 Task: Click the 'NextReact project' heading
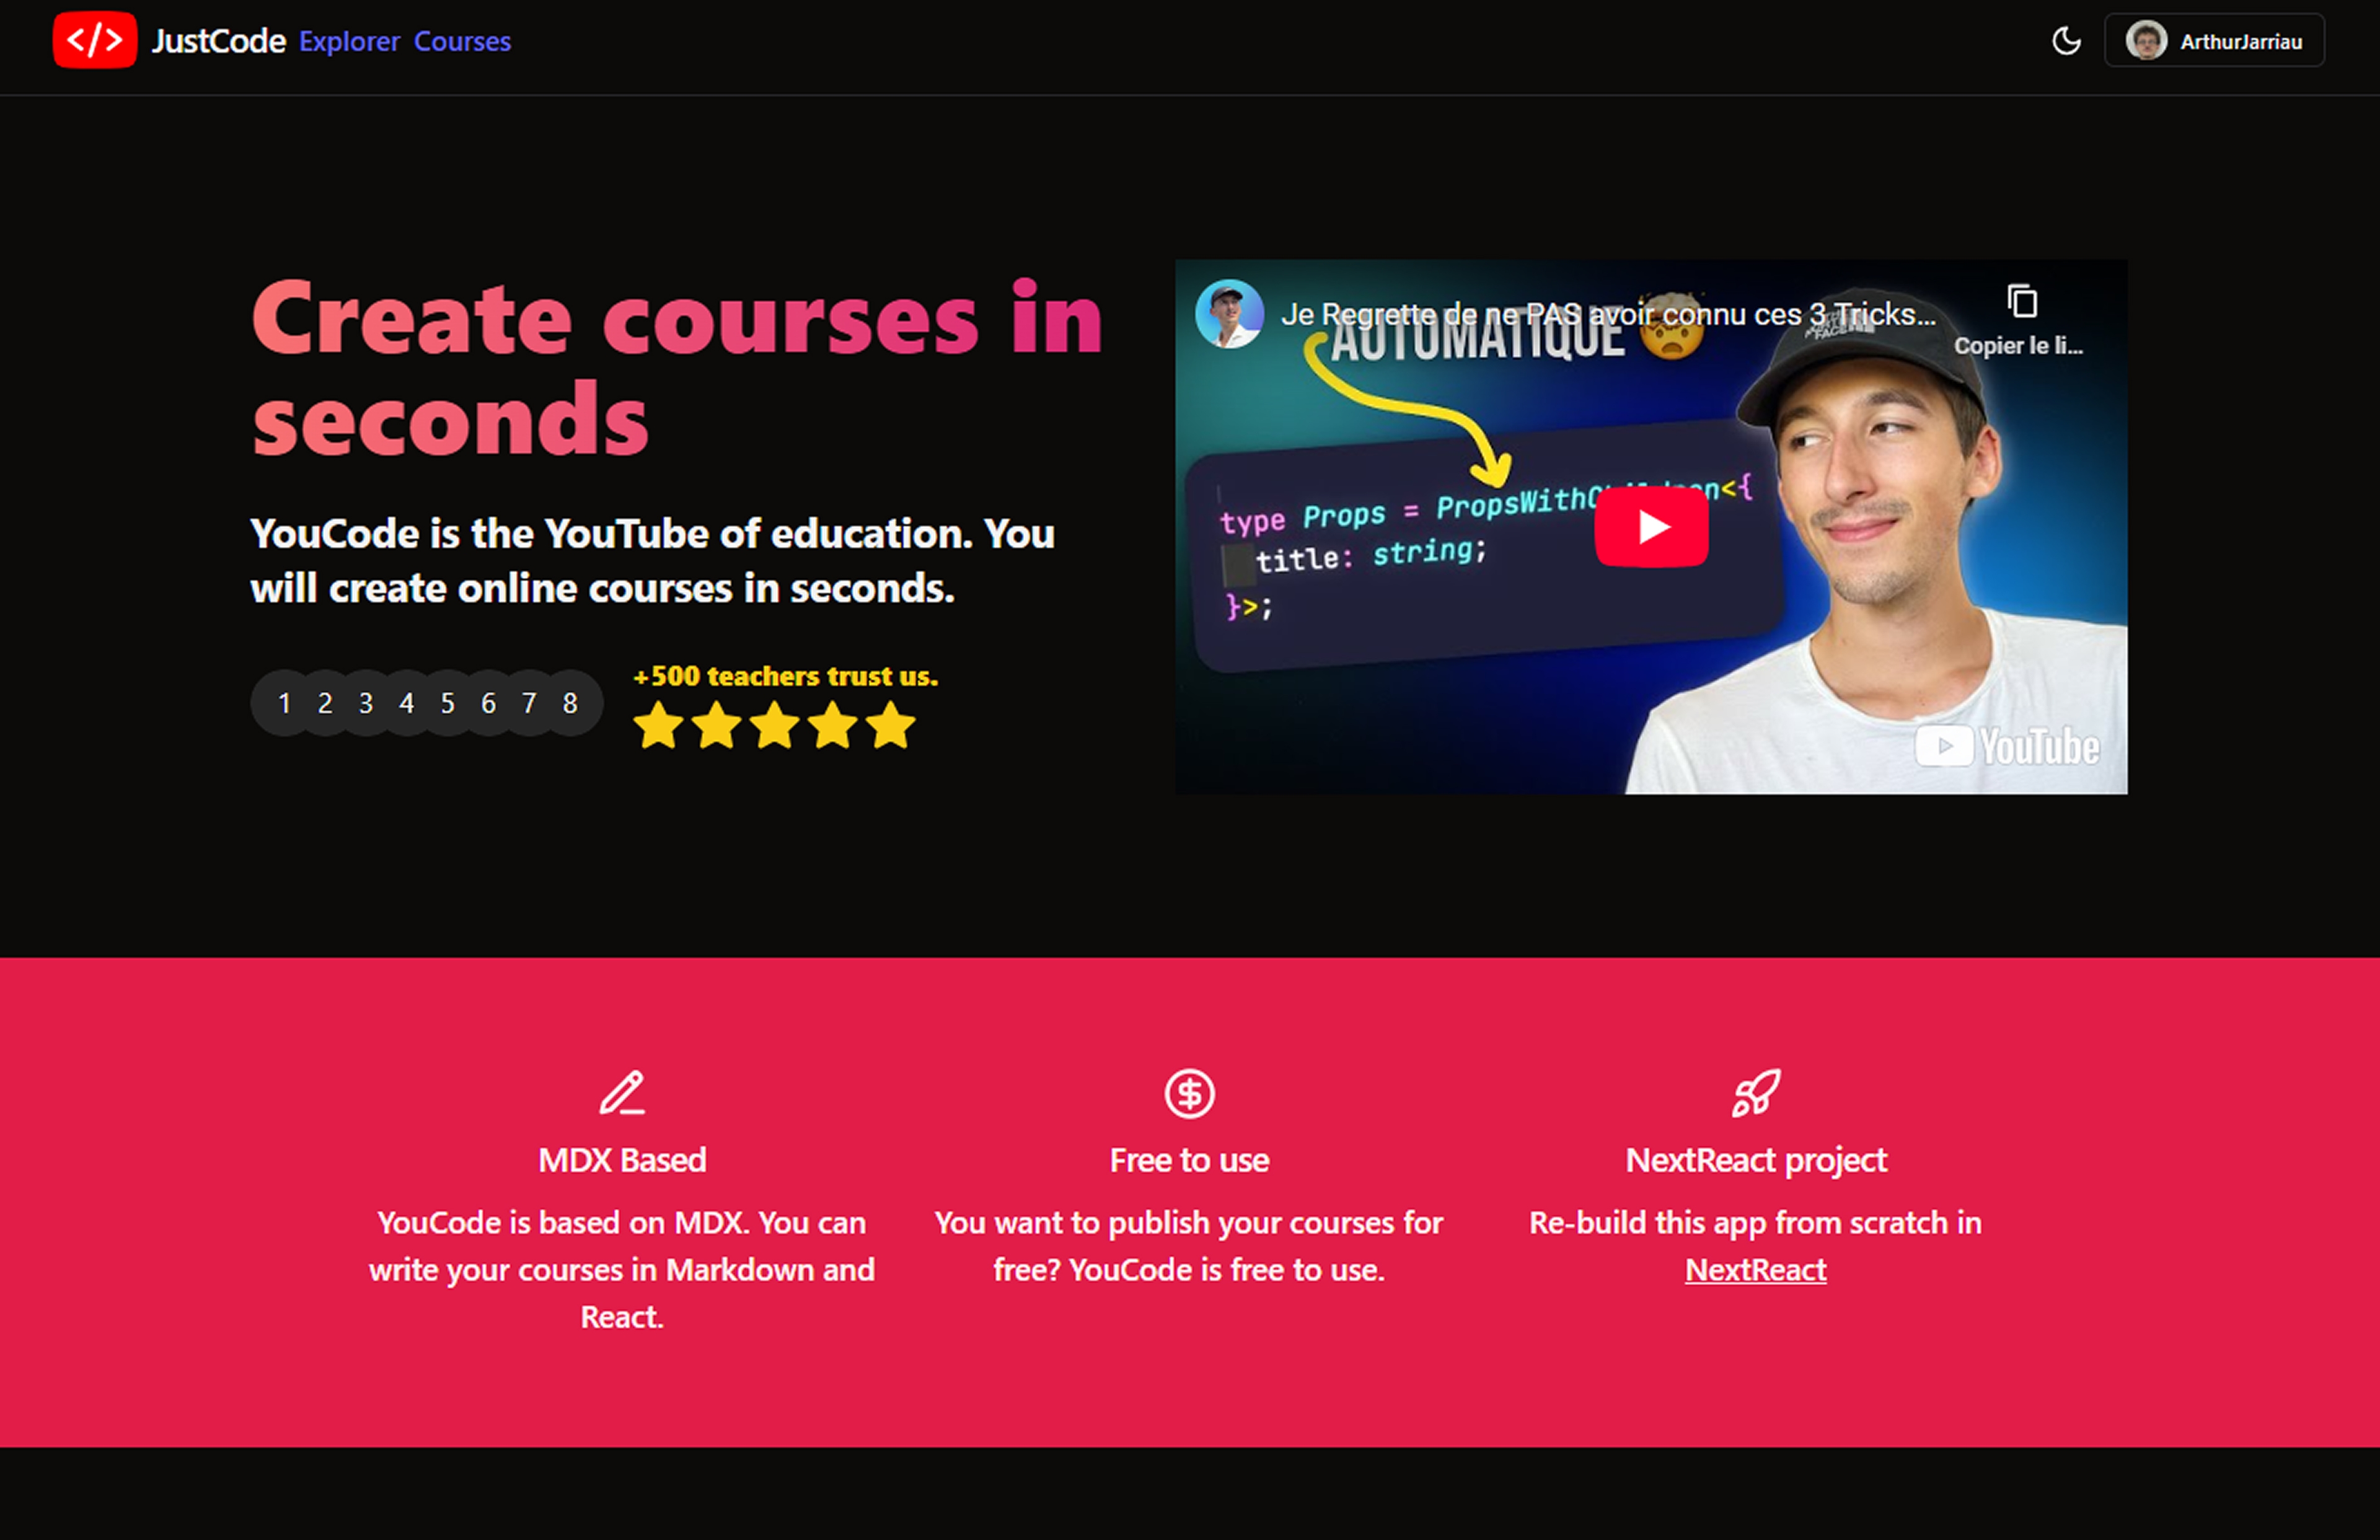[x=1756, y=1160]
